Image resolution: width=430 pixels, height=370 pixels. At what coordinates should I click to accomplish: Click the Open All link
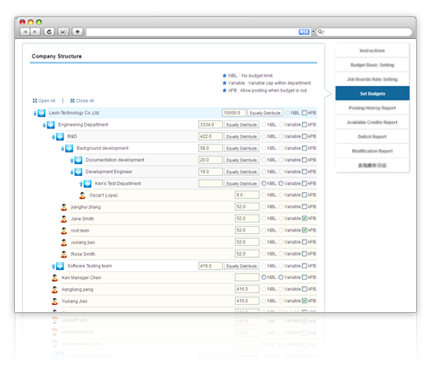[x=47, y=101]
